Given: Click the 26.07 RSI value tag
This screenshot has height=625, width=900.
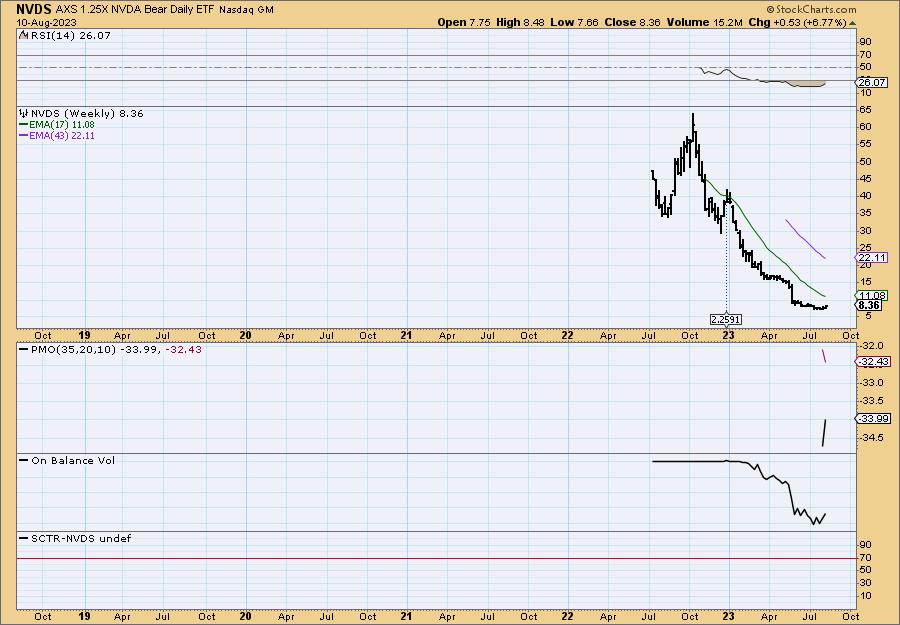Looking at the screenshot, I should (x=872, y=83).
